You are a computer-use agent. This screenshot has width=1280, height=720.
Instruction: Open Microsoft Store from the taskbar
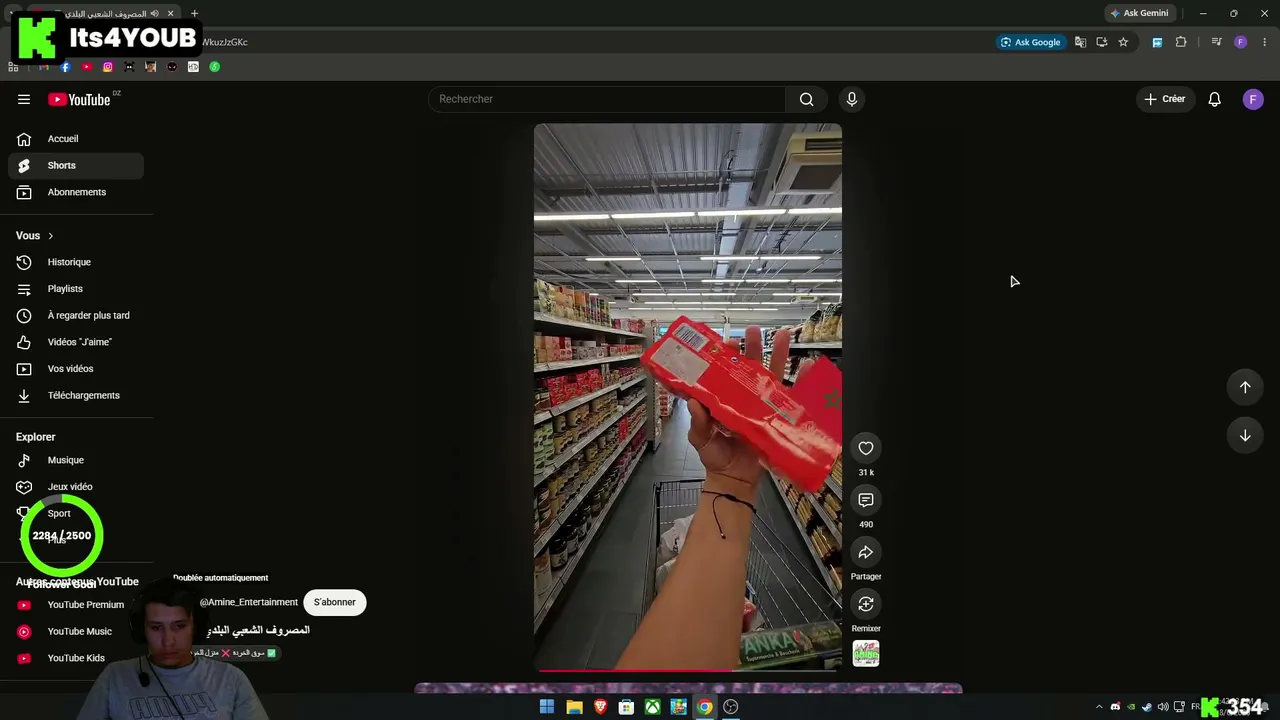click(x=626, y=707)
